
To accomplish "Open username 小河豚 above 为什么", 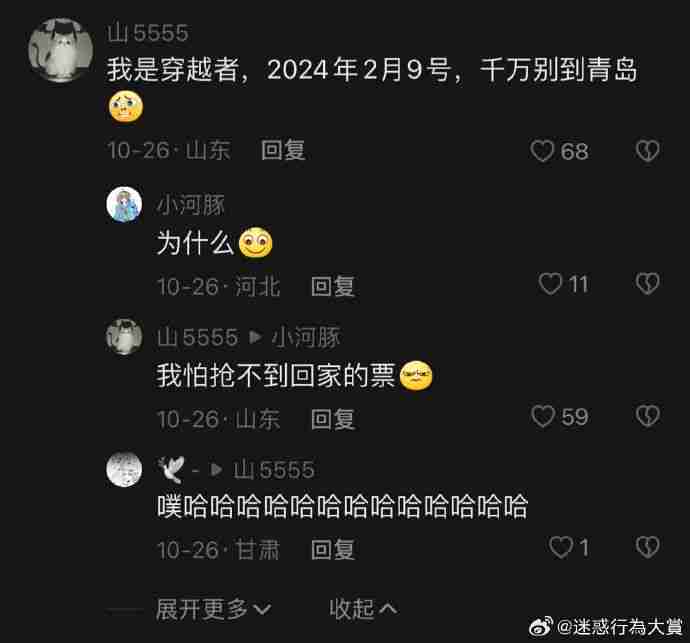I will point(191,205).
